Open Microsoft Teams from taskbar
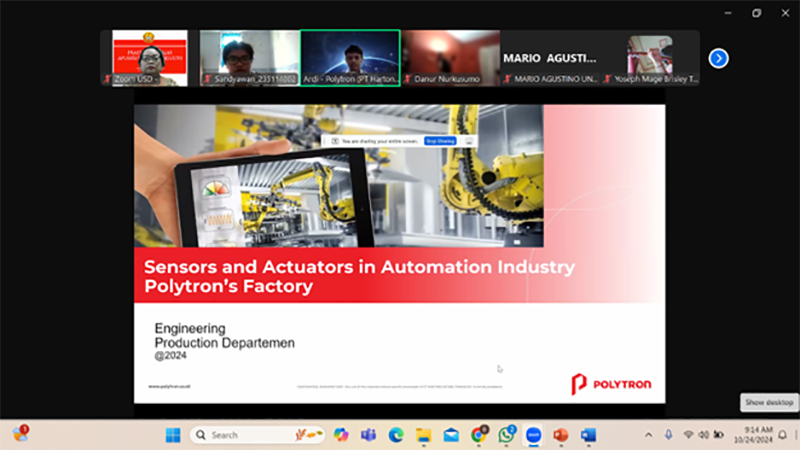800x450 pixels. point(368,435)
